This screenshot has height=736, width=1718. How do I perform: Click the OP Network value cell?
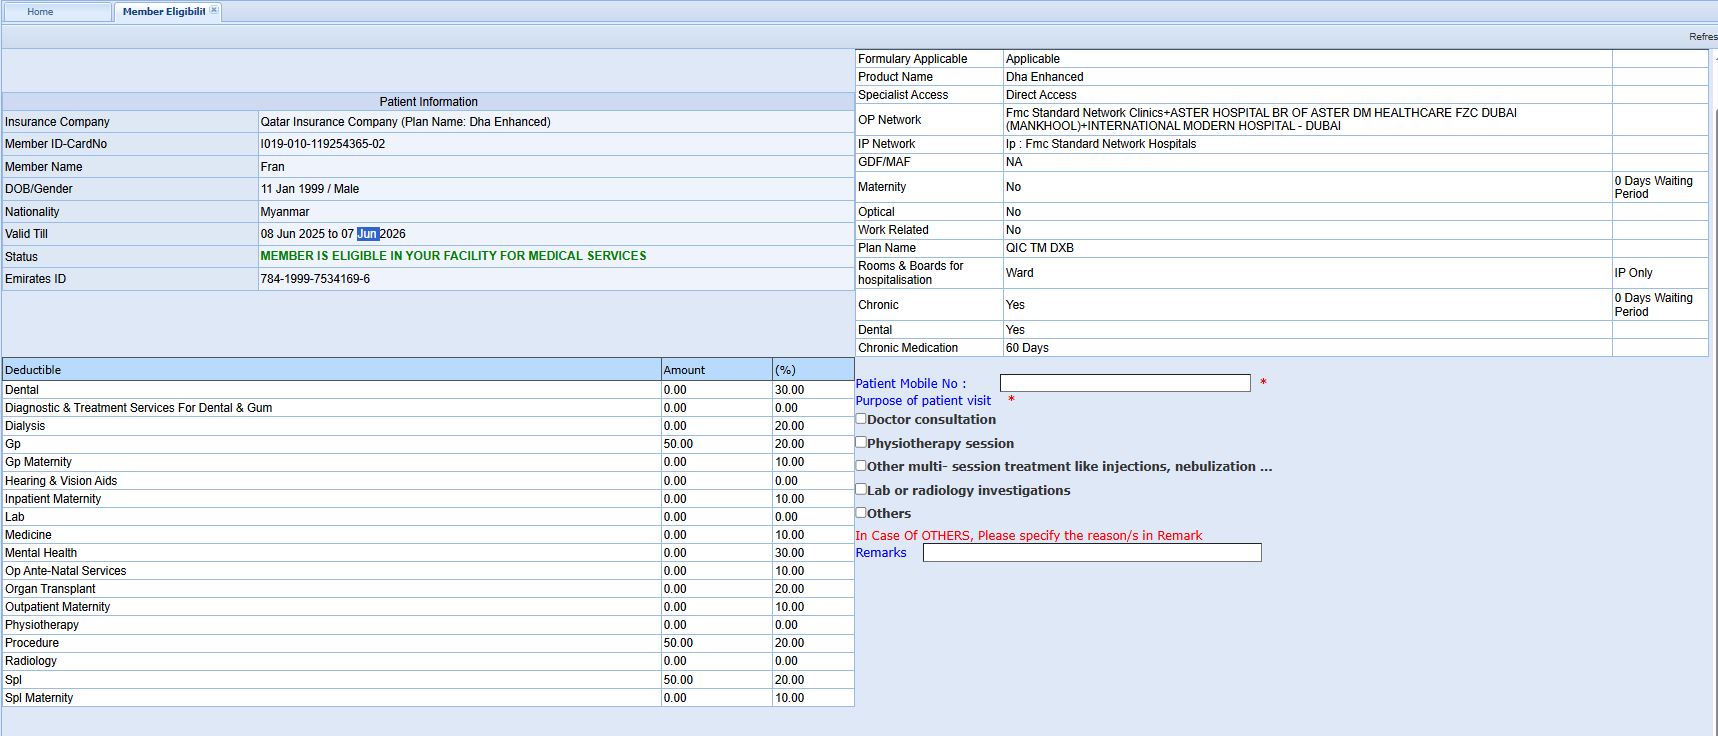pos(1260,119)
